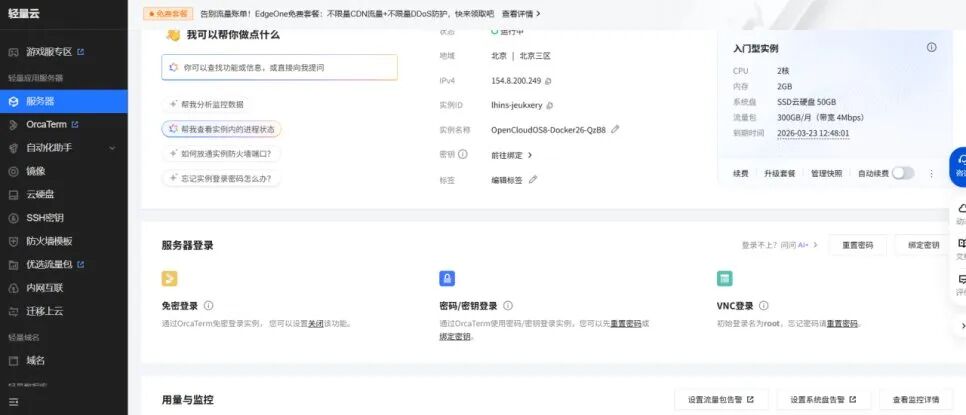This screenshot has height=415, width=966.
Task: Open 镜像 in the sidebar
Action: pyautogui.click(x=36, y=171)
